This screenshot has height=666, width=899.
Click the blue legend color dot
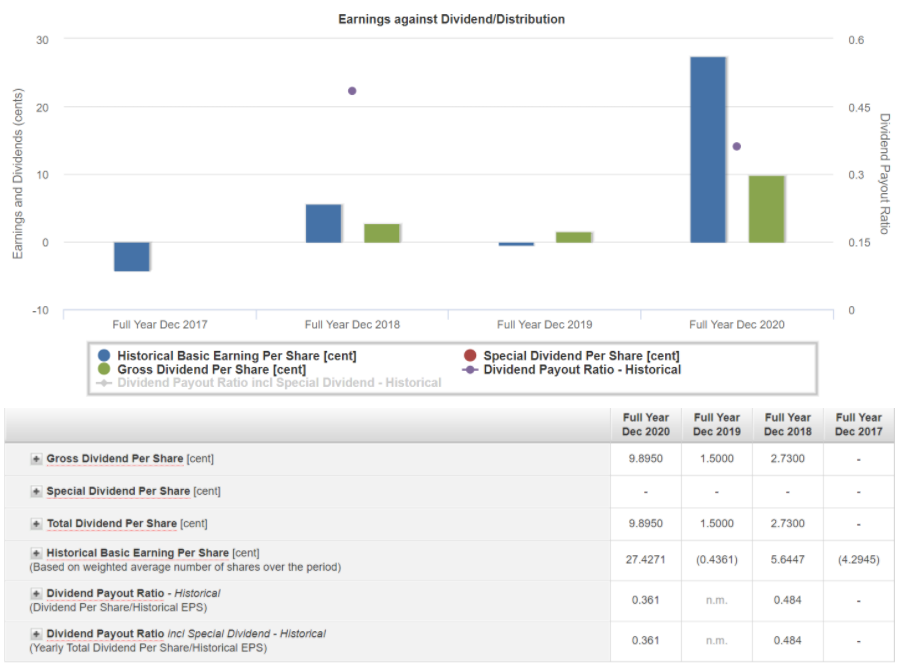104,356
